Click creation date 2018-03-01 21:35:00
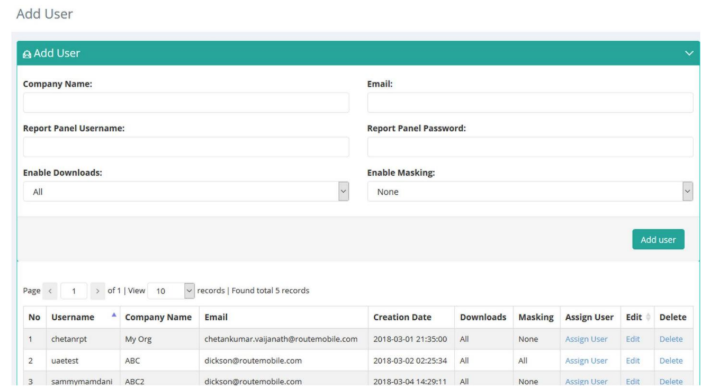Screen dimensions: 709x391 coord(410,339)
